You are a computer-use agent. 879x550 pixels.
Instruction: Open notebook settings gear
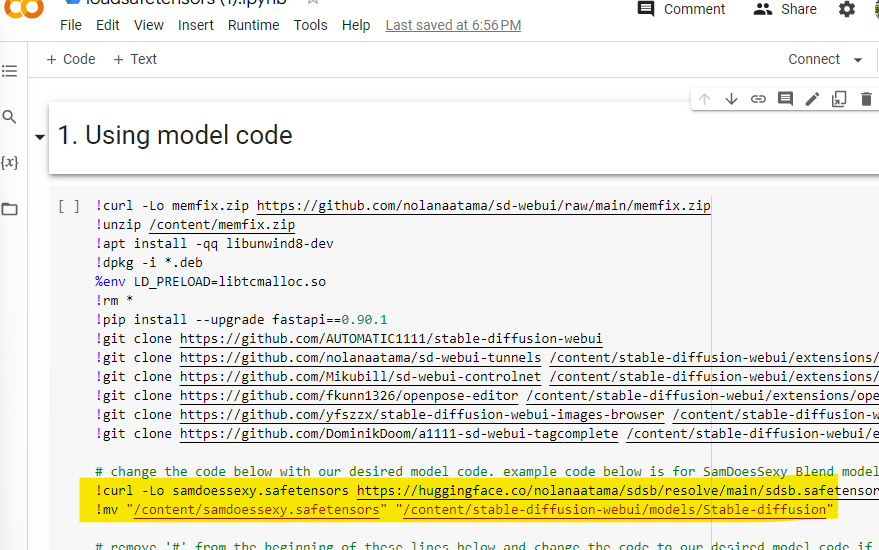pyautogui.click(x=846, y=9)
